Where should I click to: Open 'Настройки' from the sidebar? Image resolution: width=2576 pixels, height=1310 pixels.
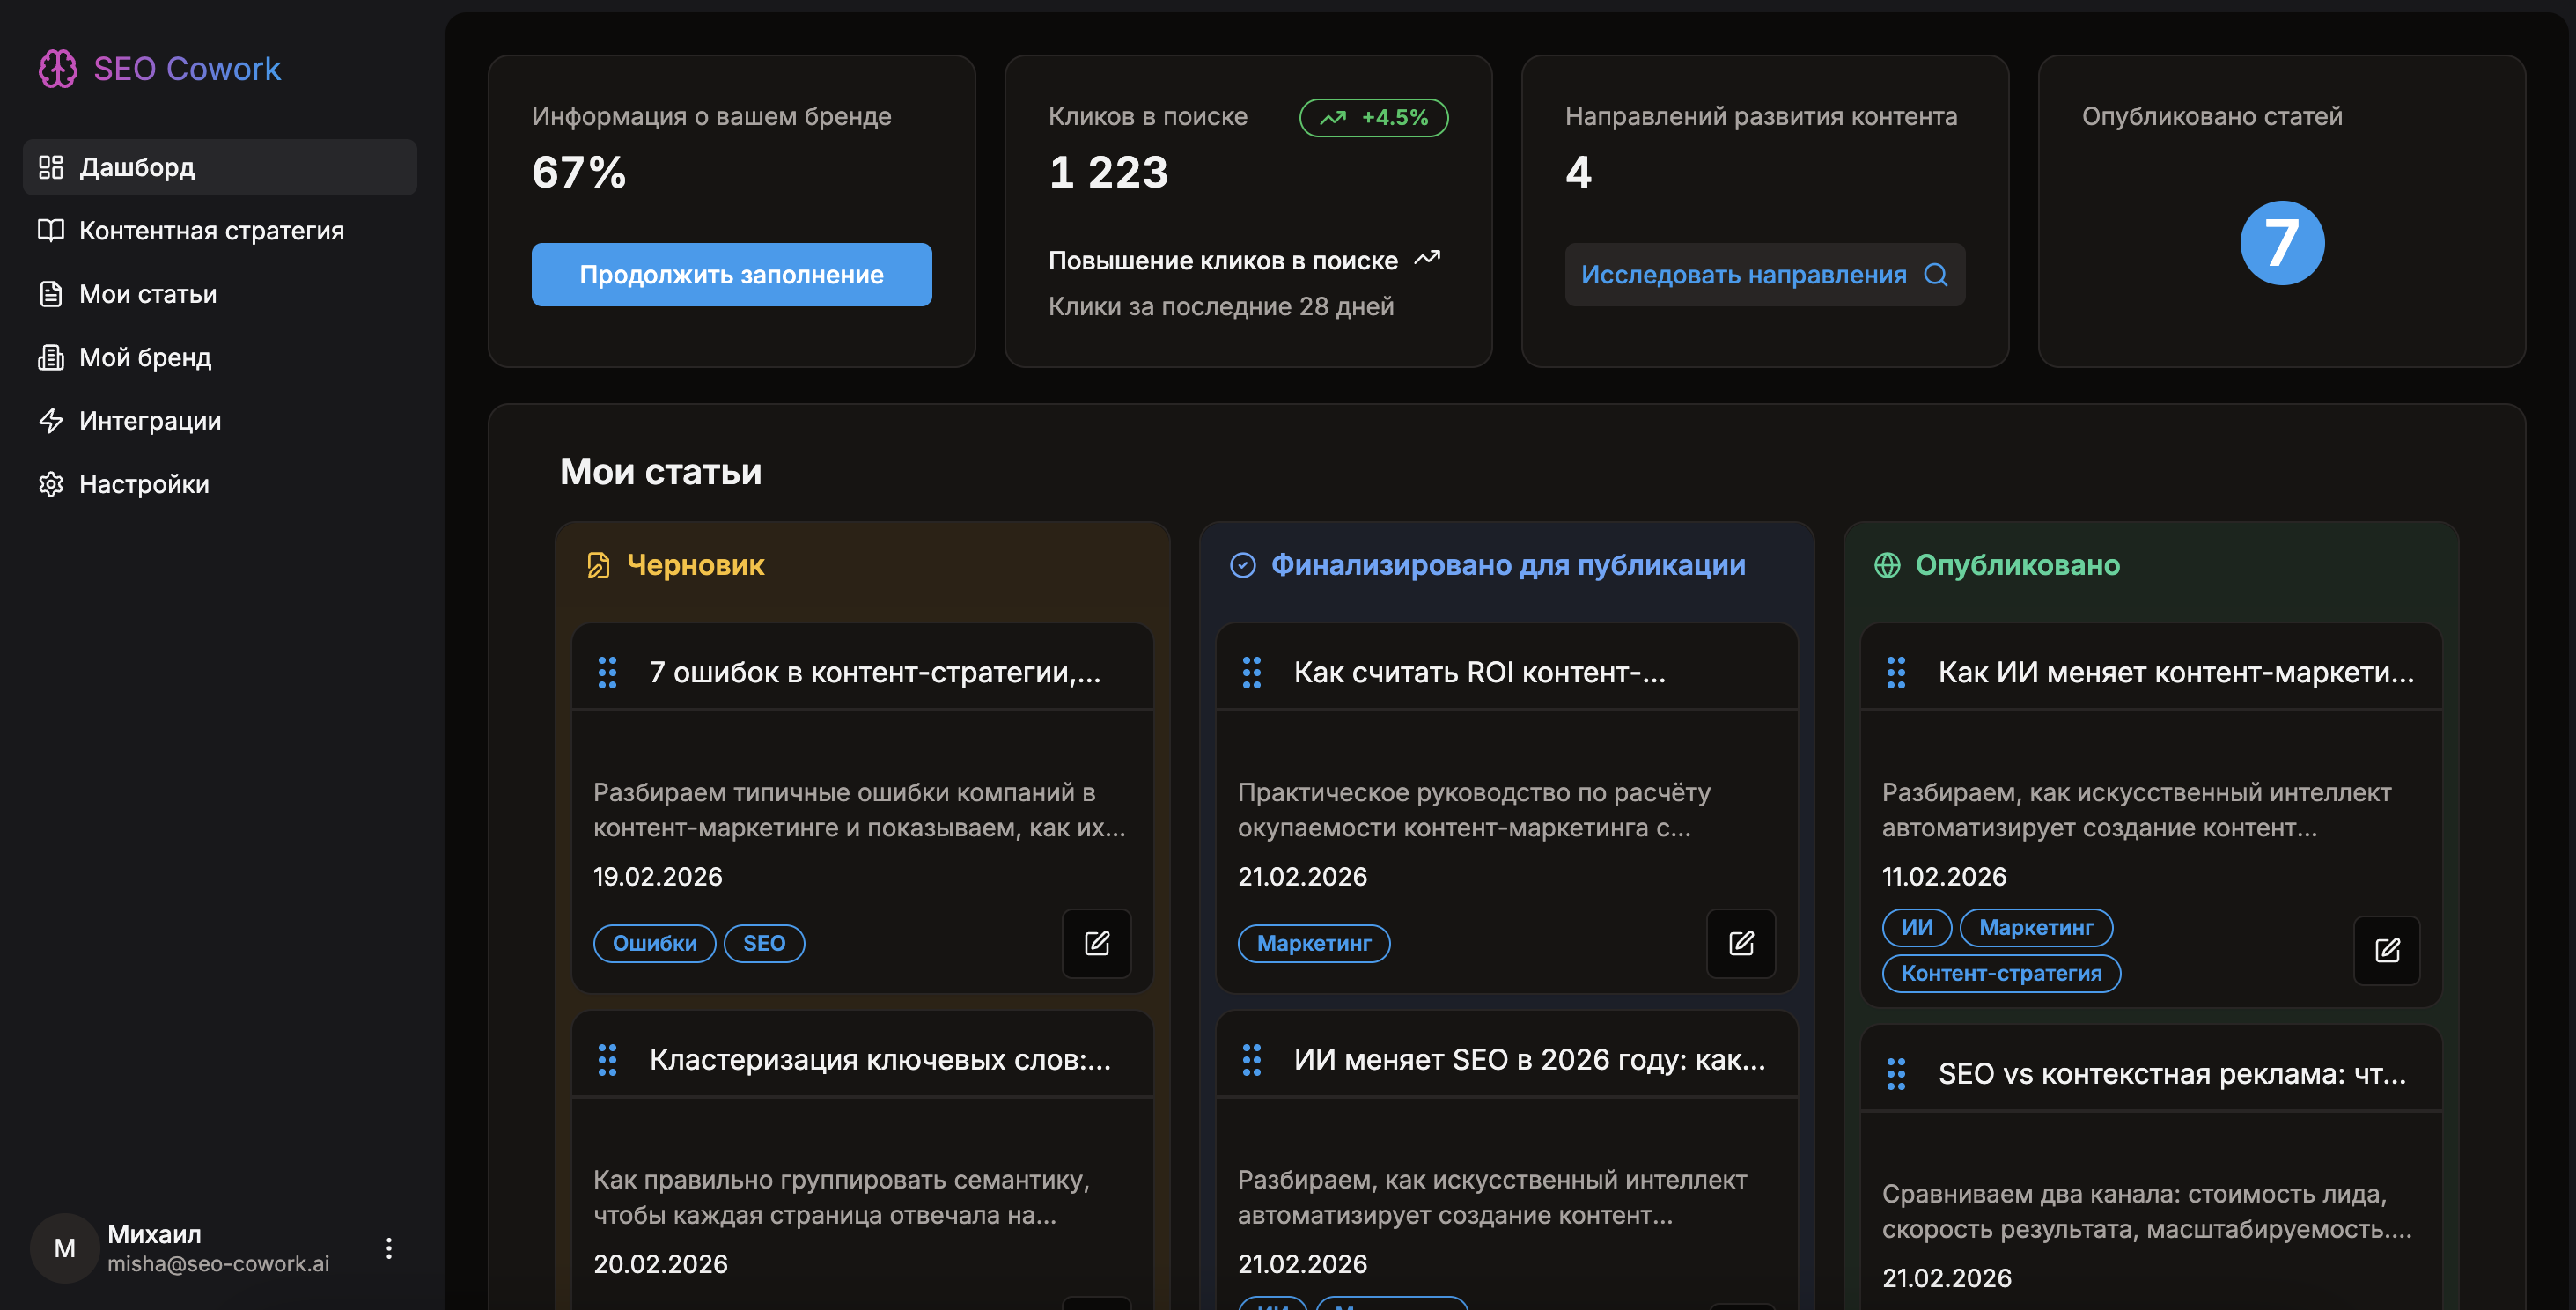point(144,484)
